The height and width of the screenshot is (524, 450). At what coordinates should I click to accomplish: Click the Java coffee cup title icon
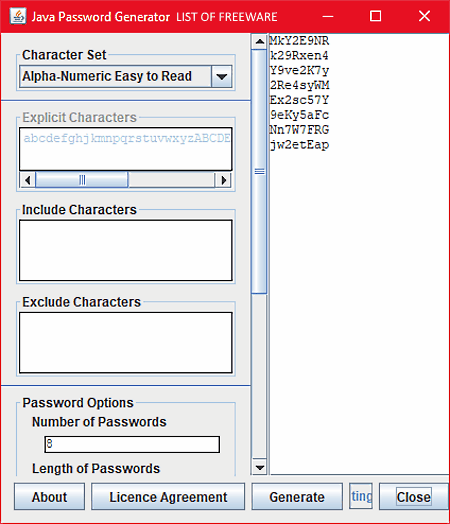pos(18,16)
